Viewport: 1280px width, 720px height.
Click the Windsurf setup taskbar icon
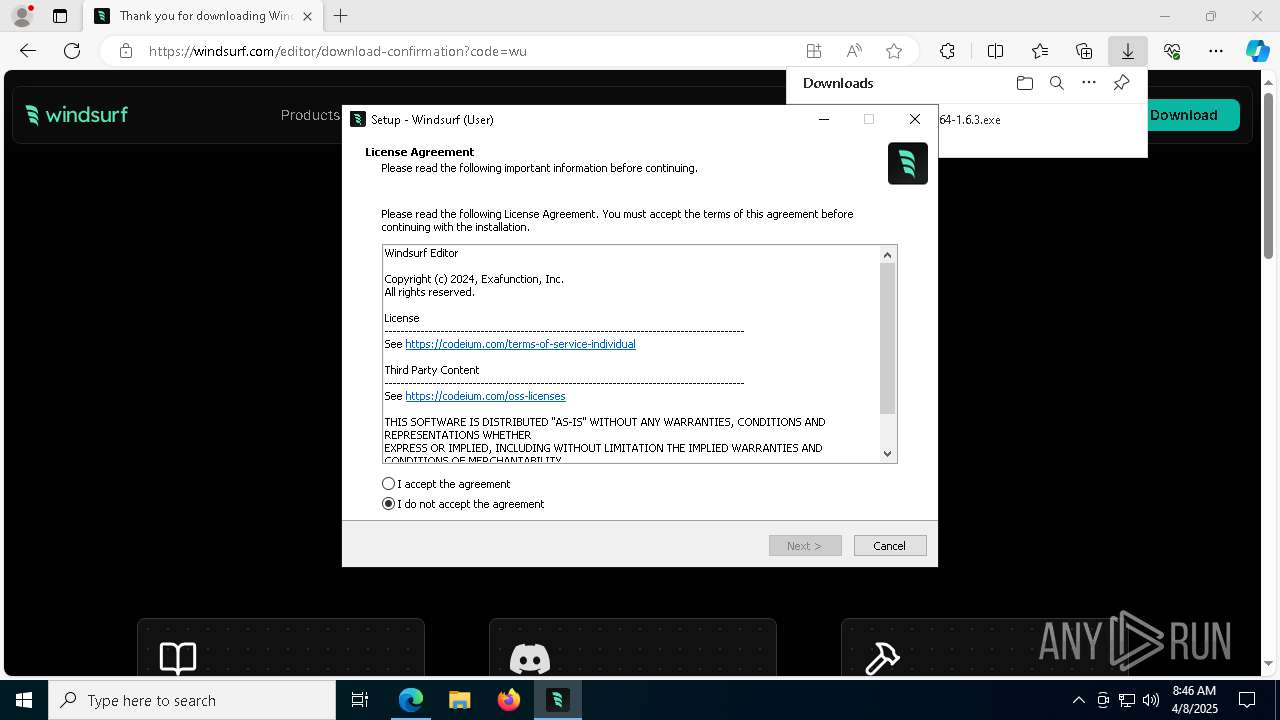click(x=557, y=700)
